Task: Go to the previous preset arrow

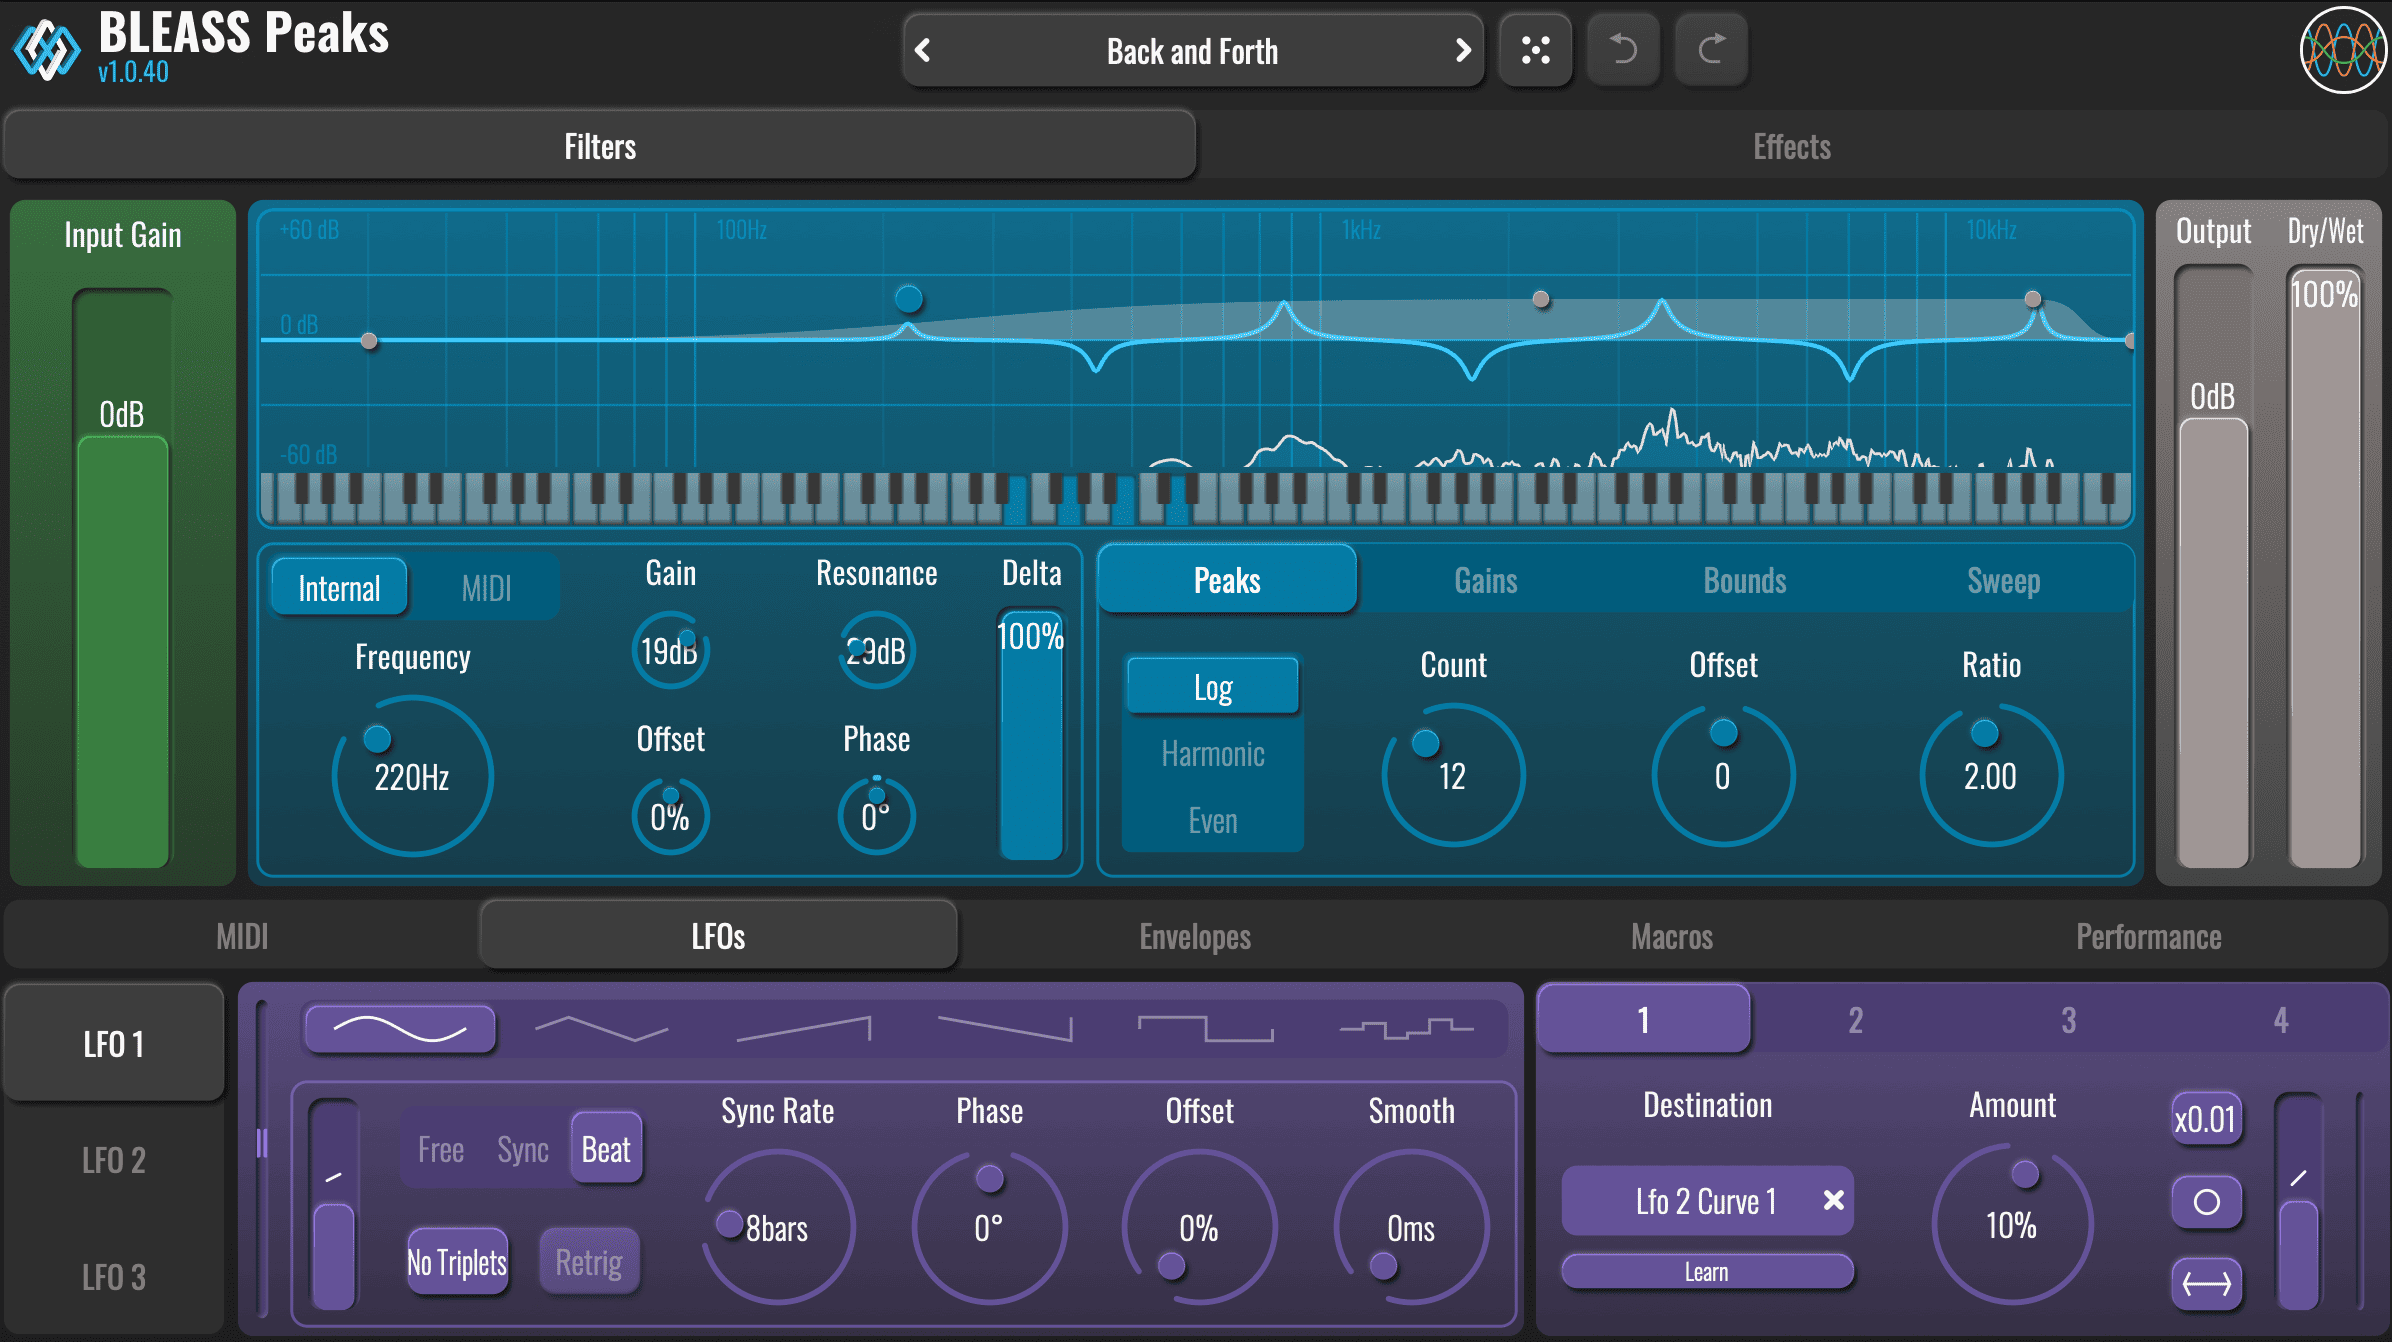Action: coord(923,50)
